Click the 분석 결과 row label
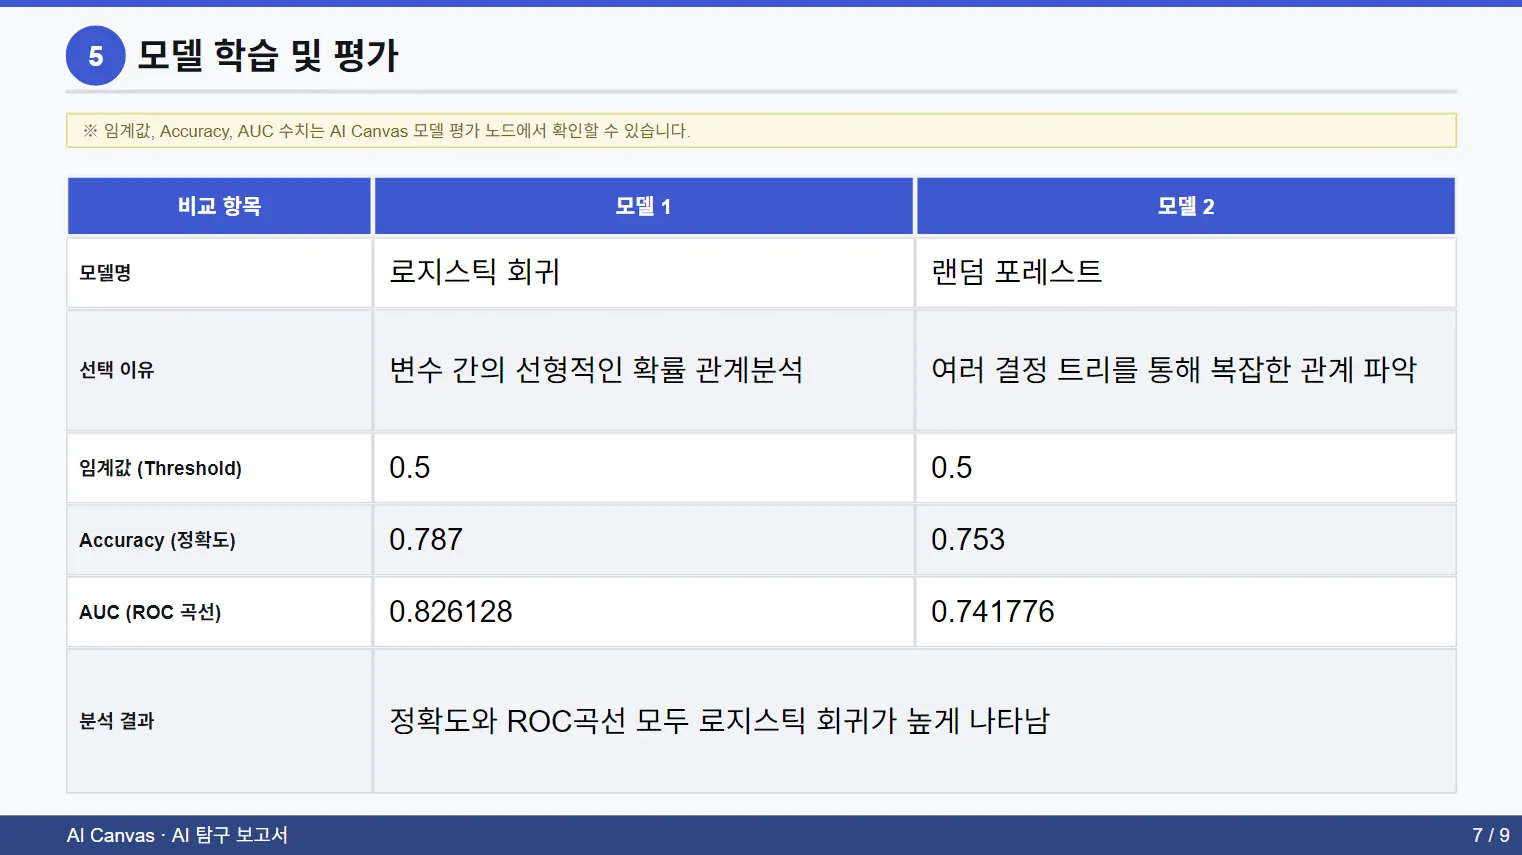The width and height of the screenshot is (1522, 855). [x=117, y=721]
